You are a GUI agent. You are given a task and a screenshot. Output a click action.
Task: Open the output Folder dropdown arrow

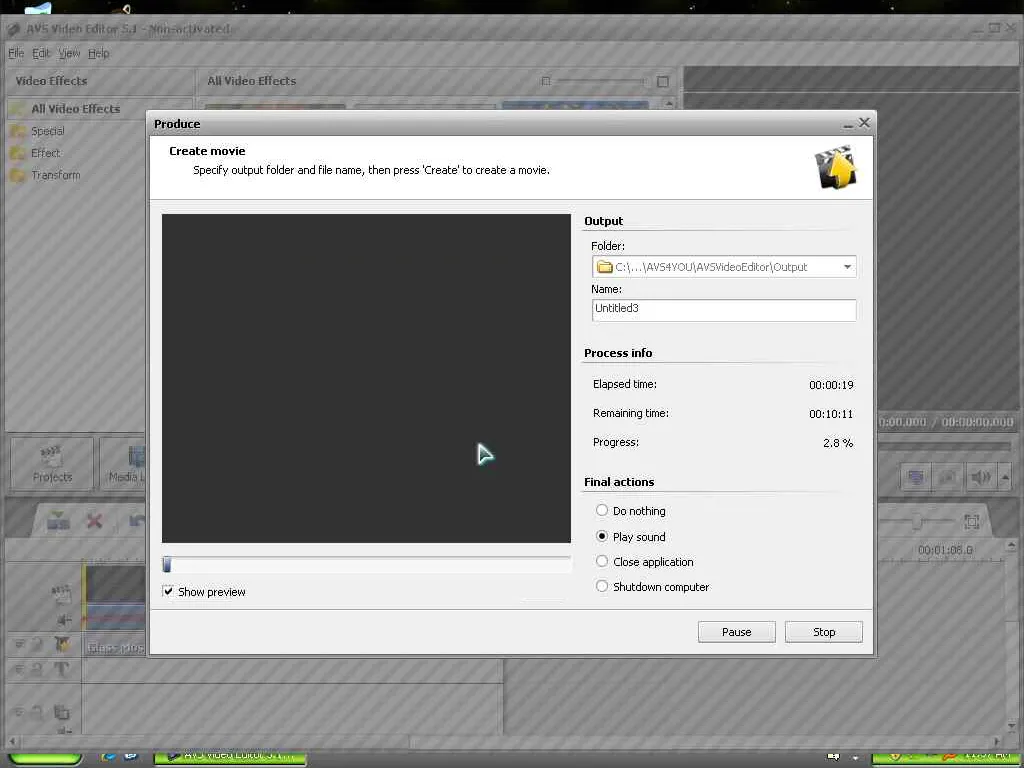coord(847,266)
